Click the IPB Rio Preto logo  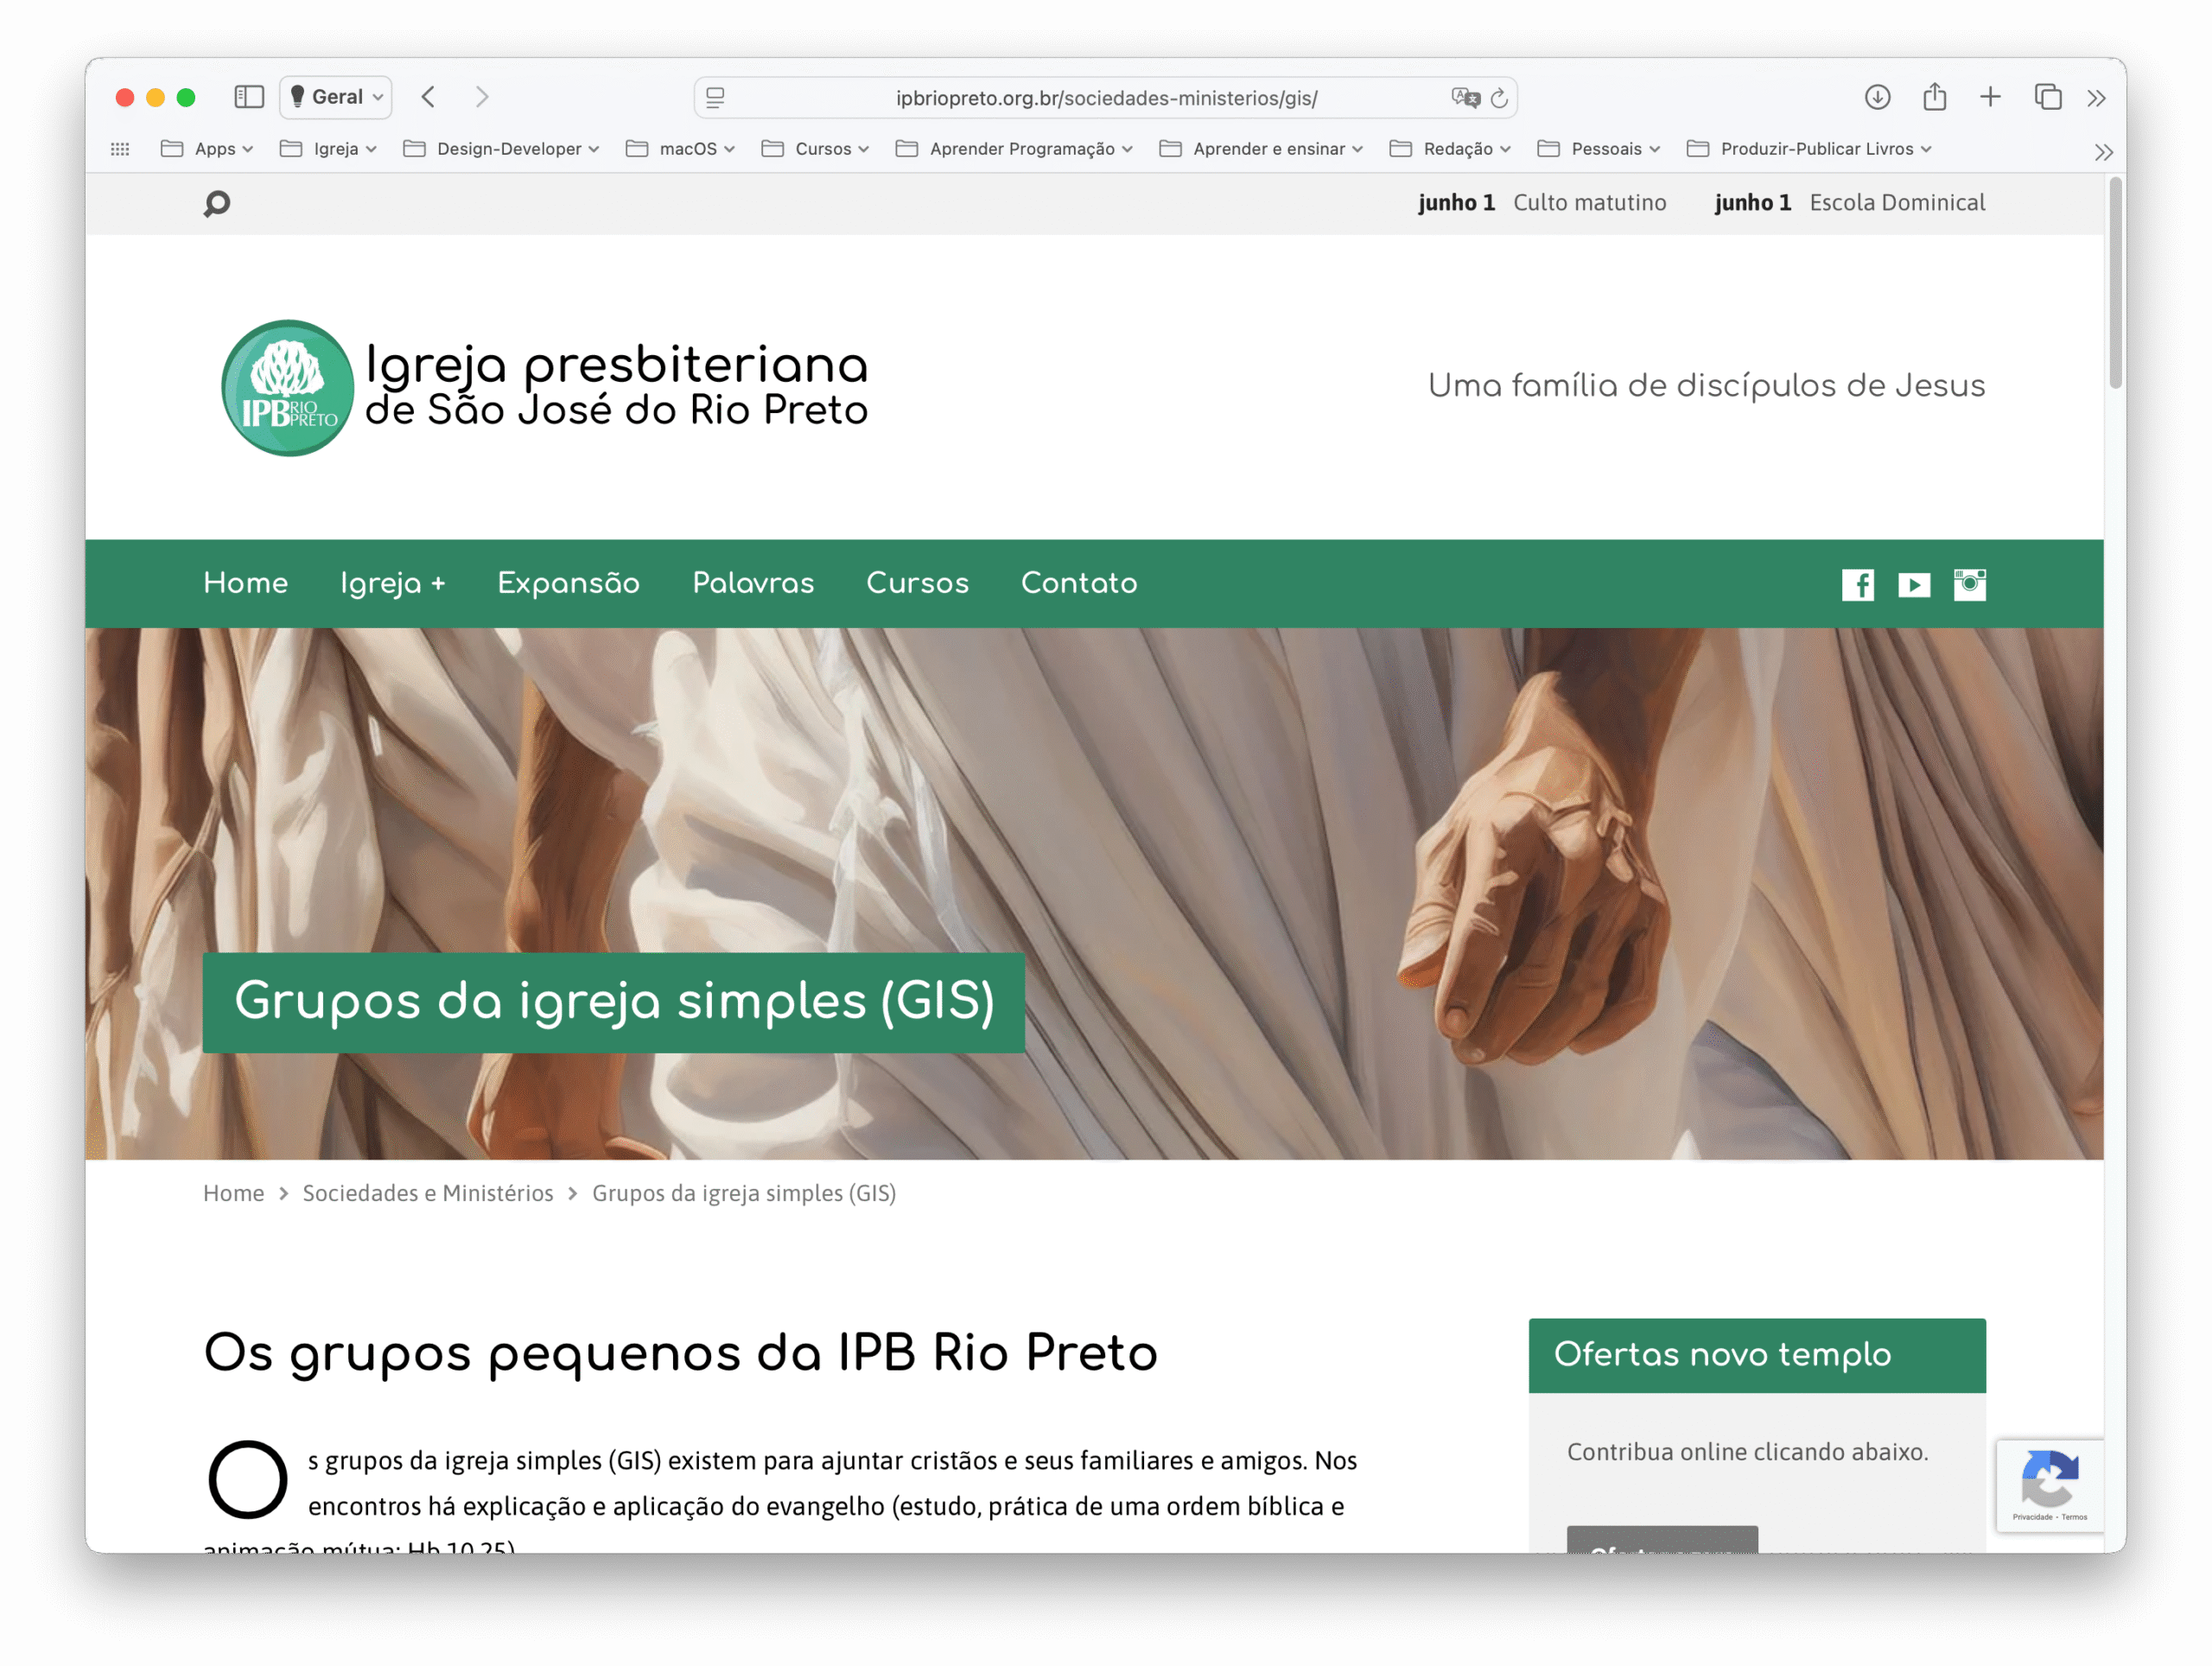point(288,388)
